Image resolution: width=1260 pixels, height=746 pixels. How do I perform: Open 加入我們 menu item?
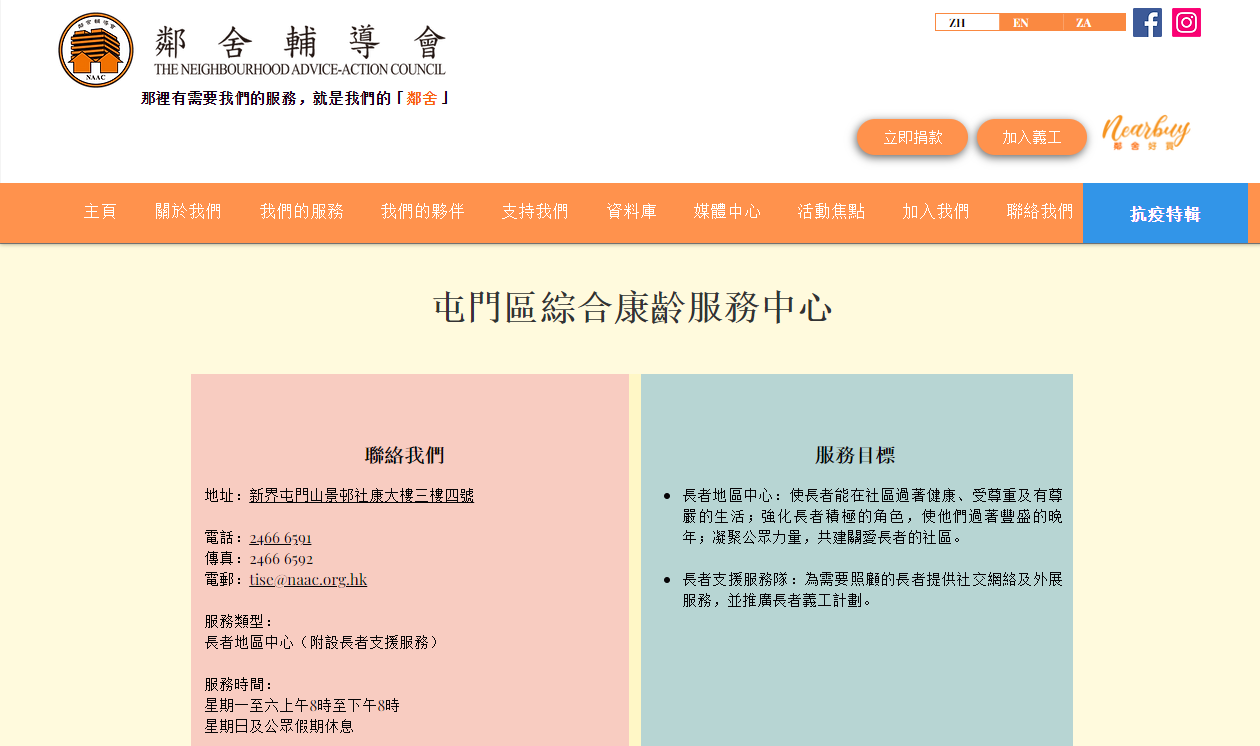click(935, 212)
